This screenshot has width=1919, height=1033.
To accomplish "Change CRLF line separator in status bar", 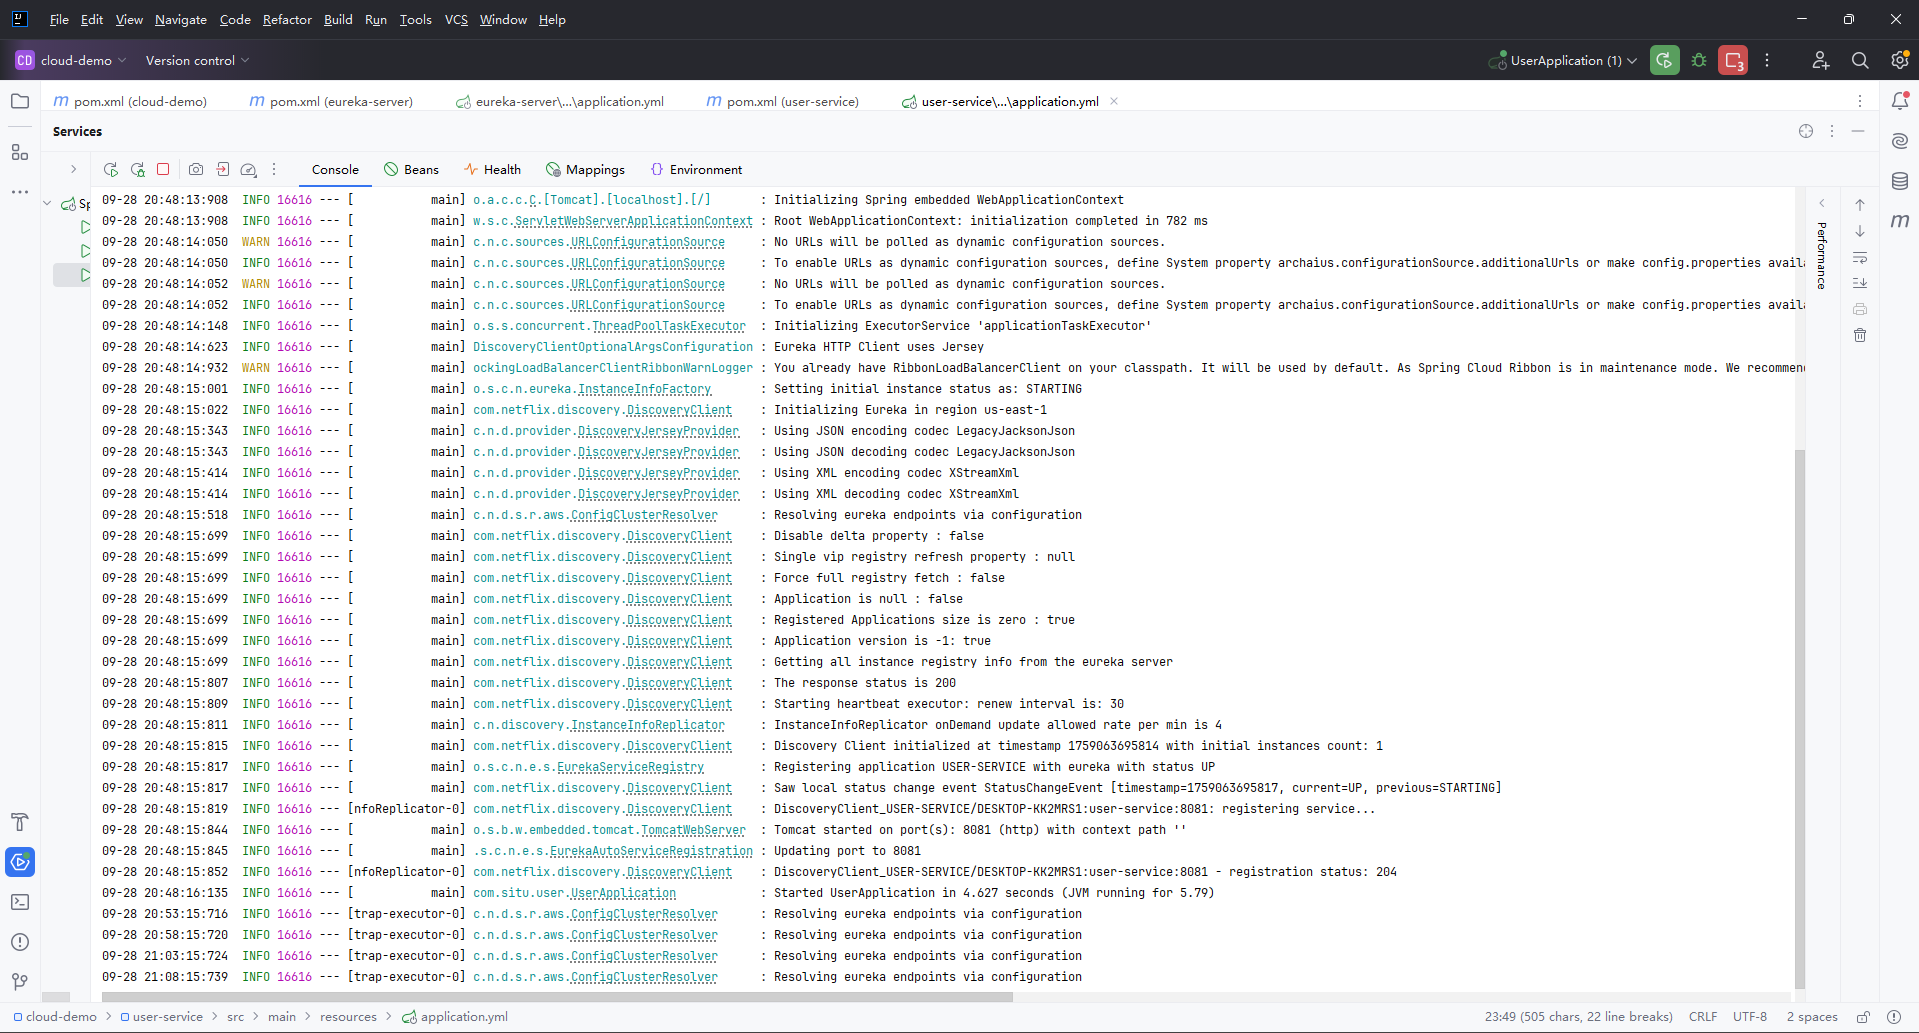I will 1703,1017.
